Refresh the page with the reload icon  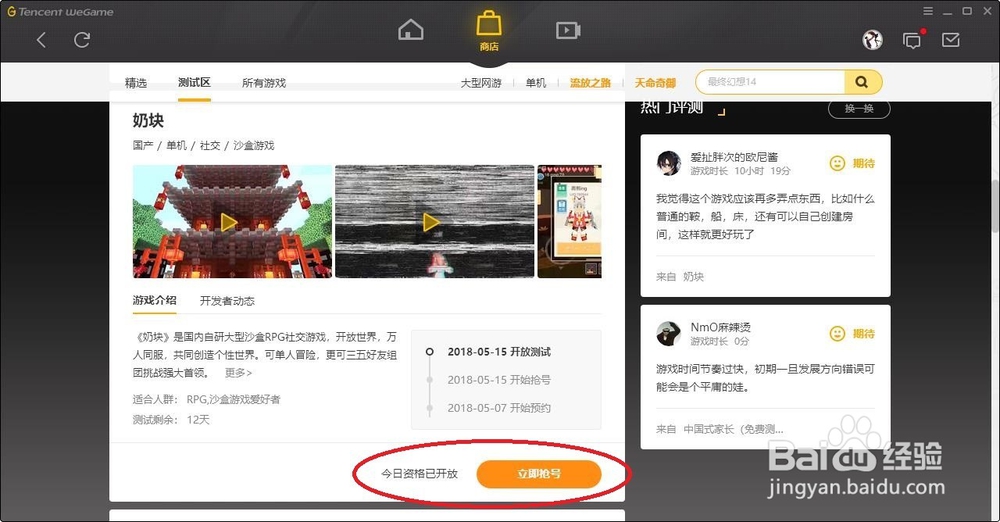(x=82, y=40)
